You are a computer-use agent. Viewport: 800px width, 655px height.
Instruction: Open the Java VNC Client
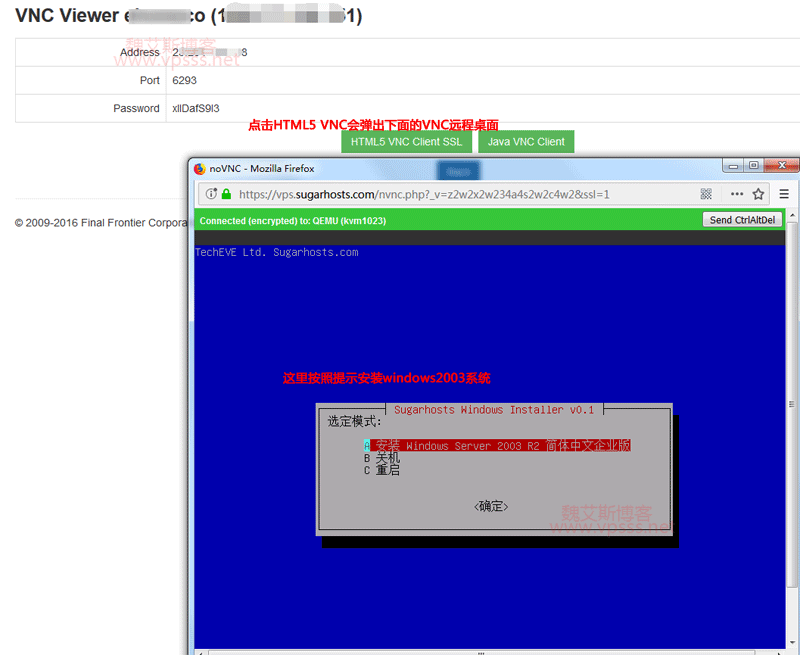[x=526, y=142]
